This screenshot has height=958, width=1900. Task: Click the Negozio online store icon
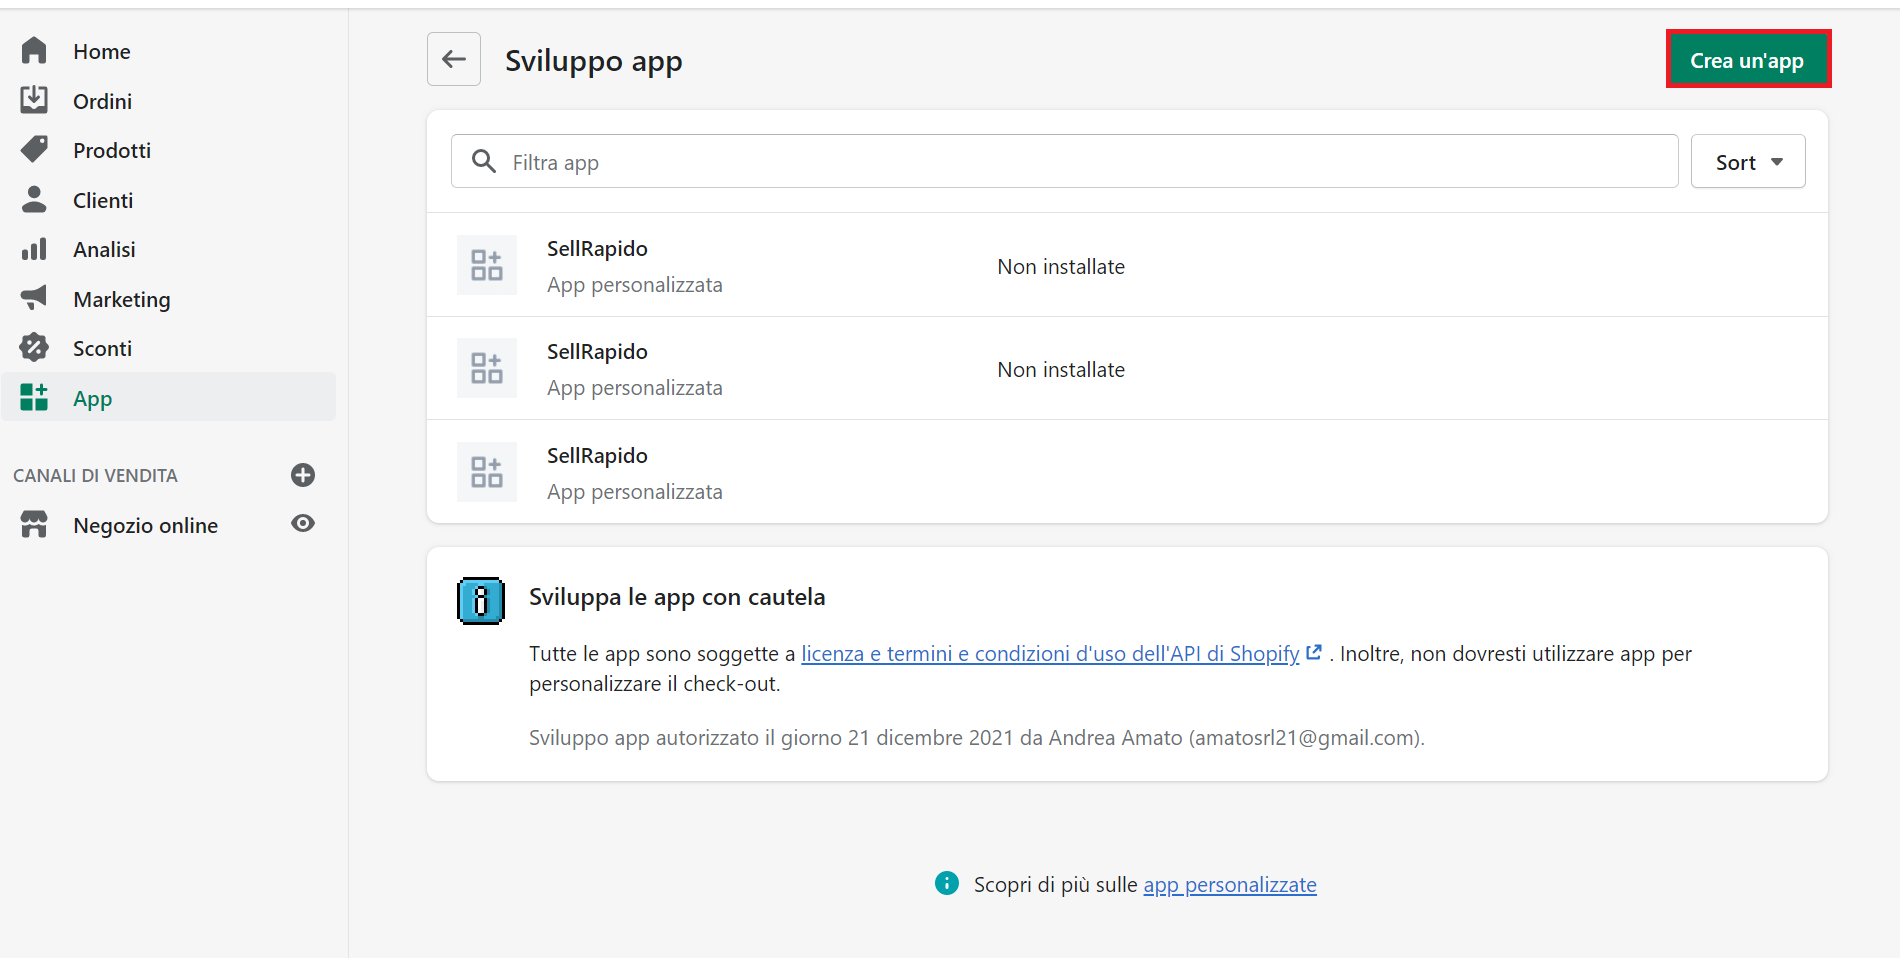point(34,524)
